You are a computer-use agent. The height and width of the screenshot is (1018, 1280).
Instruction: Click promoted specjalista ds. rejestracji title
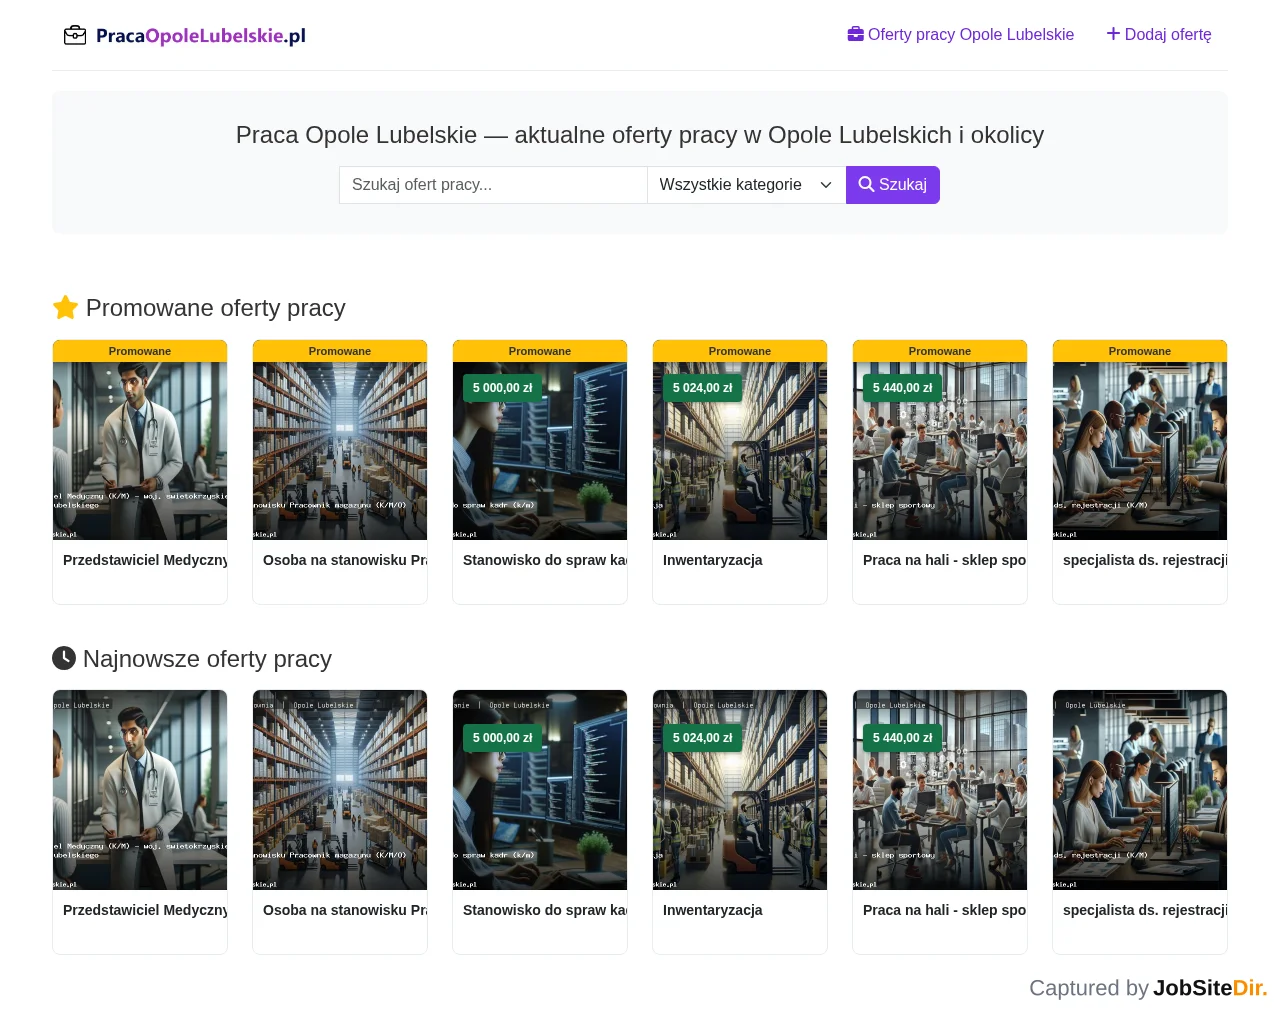(1145, 560)
